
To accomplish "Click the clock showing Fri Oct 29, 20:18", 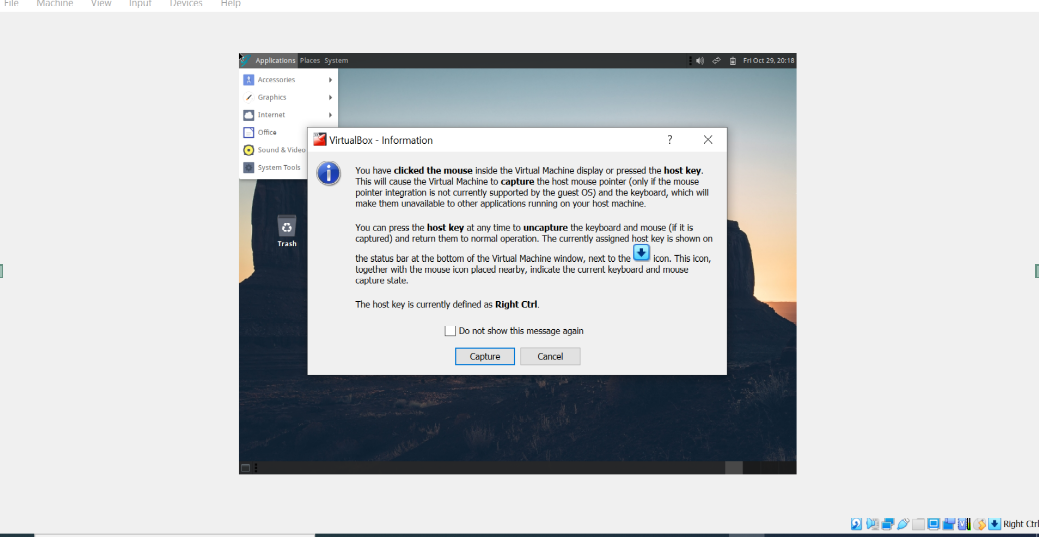I will [768, 60].
